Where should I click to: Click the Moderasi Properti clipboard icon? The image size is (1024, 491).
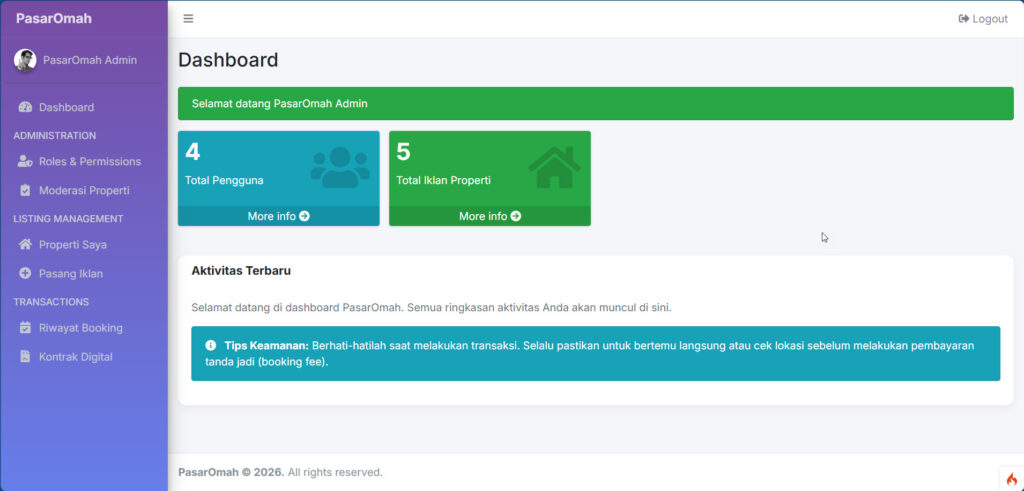tap(26, 190)
